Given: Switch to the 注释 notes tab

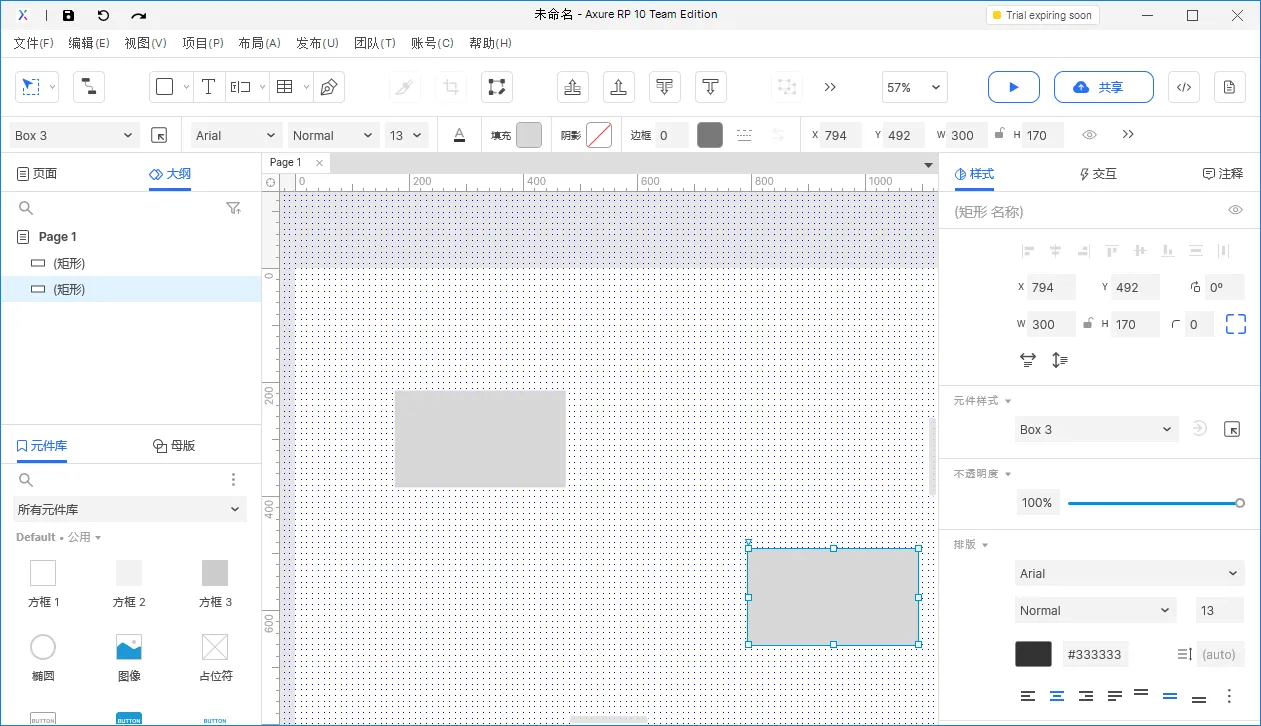Looking at the screenshot, I should (x=1222, y=174).
